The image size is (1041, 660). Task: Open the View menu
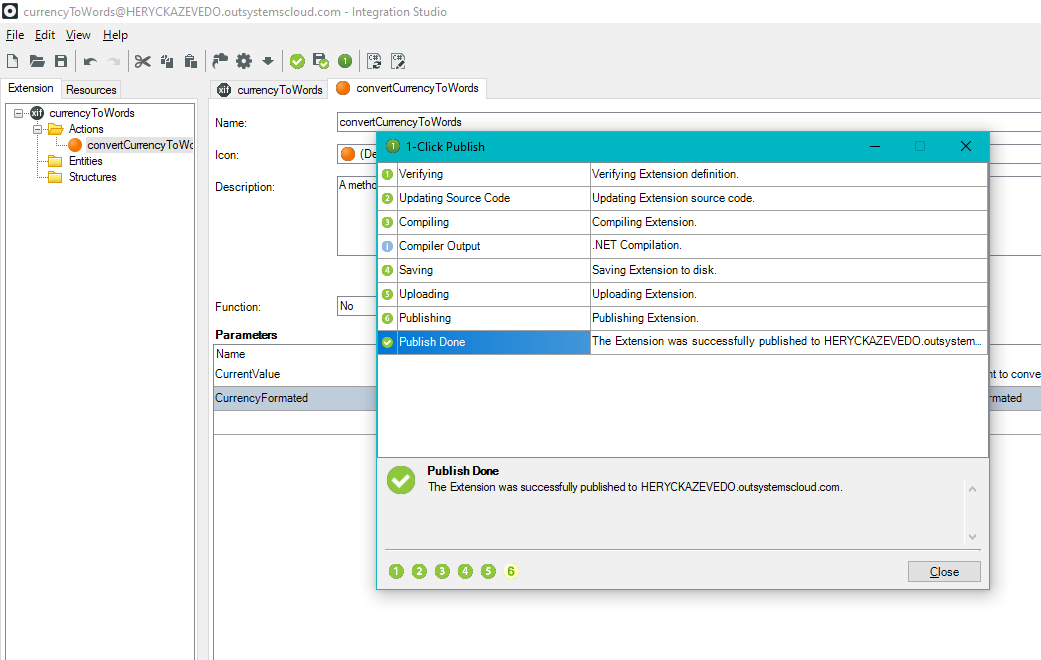[78, 34]
